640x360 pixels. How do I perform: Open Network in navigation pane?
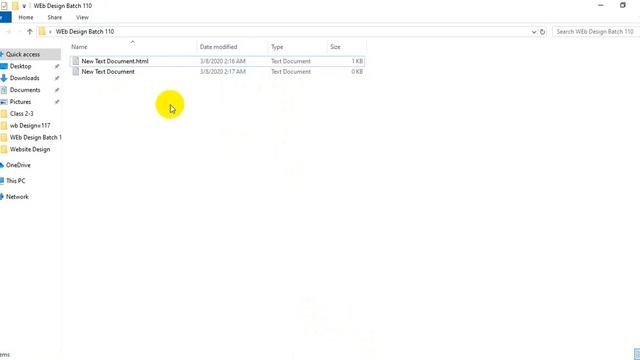[17, 197]
